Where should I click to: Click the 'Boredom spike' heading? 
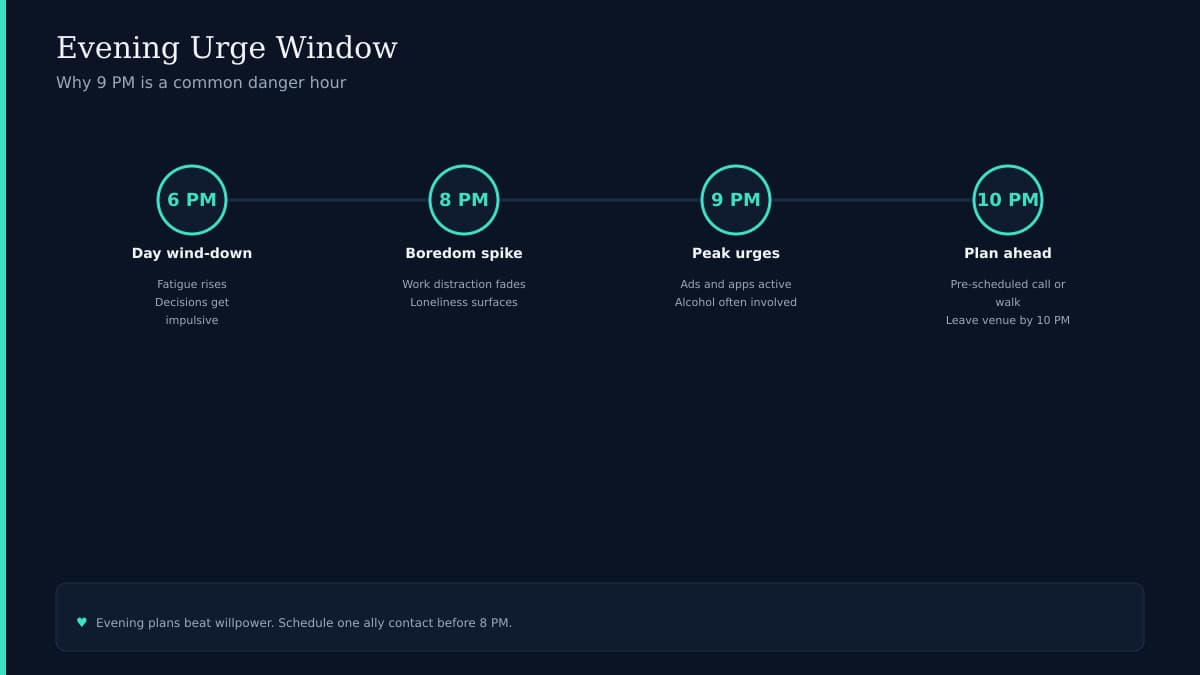464,253
